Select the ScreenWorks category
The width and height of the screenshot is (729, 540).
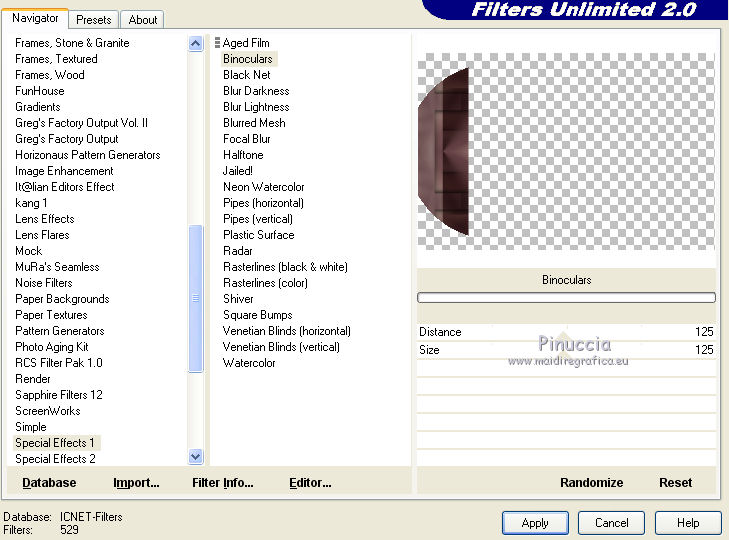tap(48, 411)
